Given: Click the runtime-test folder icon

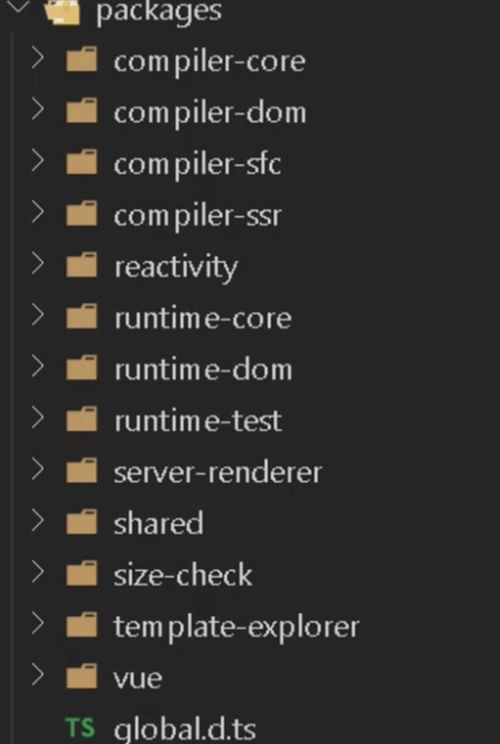Looking at the screenshot, I should pyautogui.click(x=82, y=419).
